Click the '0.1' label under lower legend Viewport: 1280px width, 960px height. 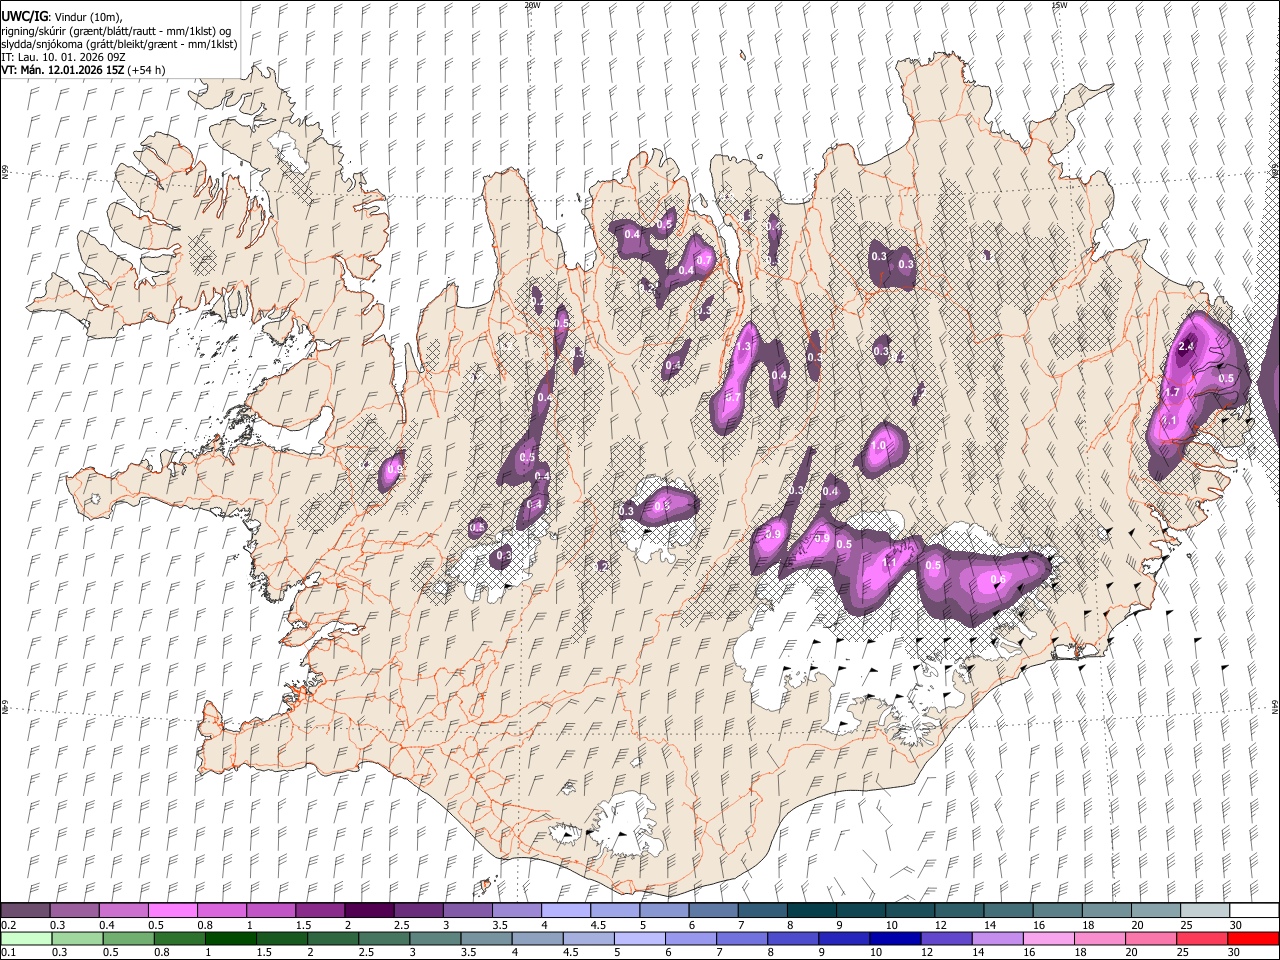pyautogui.click(x=8, y=952)
